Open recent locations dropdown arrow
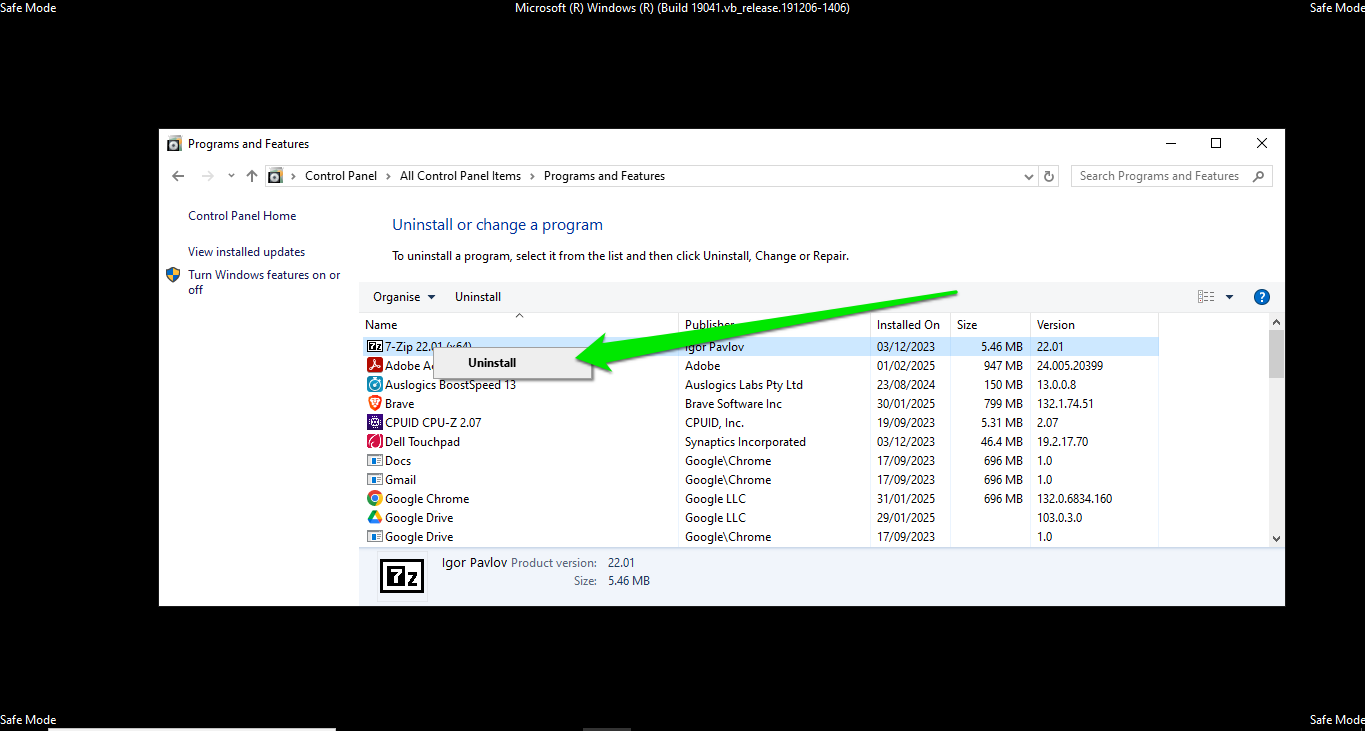 231,176
